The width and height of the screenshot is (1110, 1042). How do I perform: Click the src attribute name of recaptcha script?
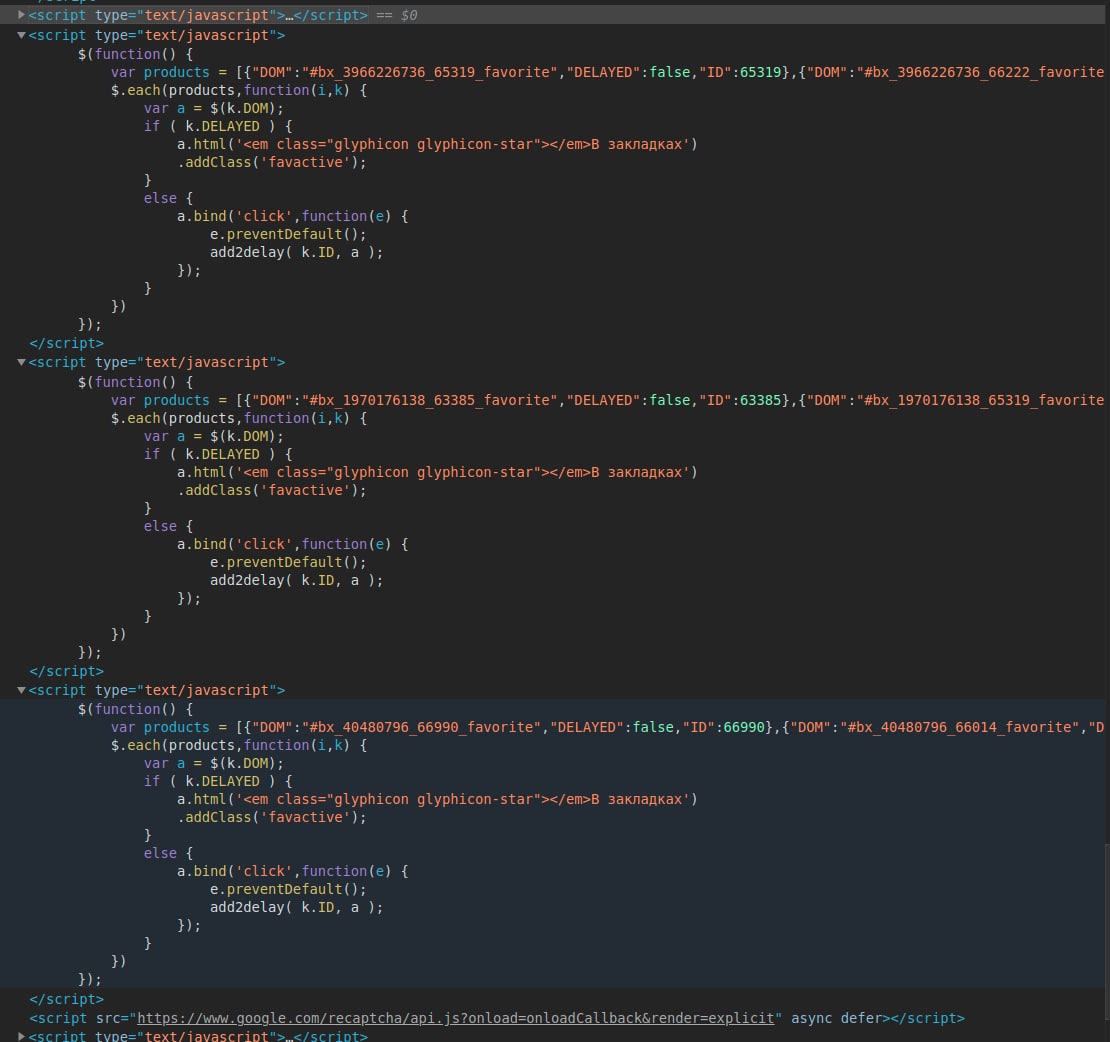108,1018
